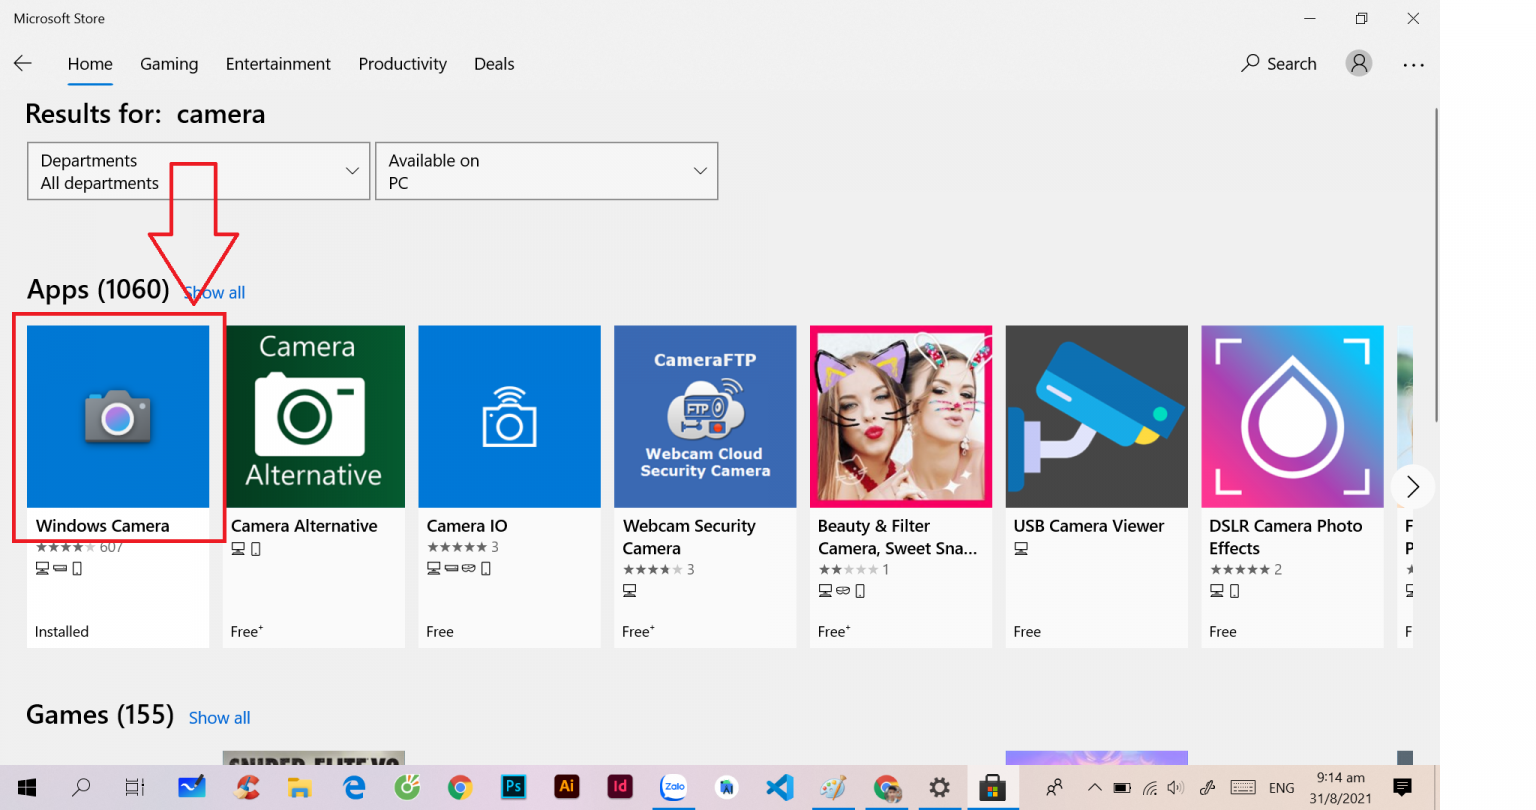Select the Camera Alternative app icon

click(x=314, y=416)
